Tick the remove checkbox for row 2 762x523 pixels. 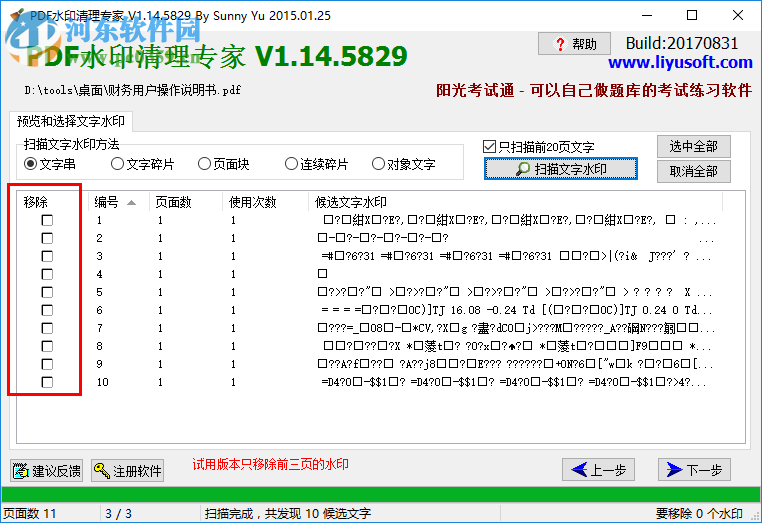pos(47,238)
